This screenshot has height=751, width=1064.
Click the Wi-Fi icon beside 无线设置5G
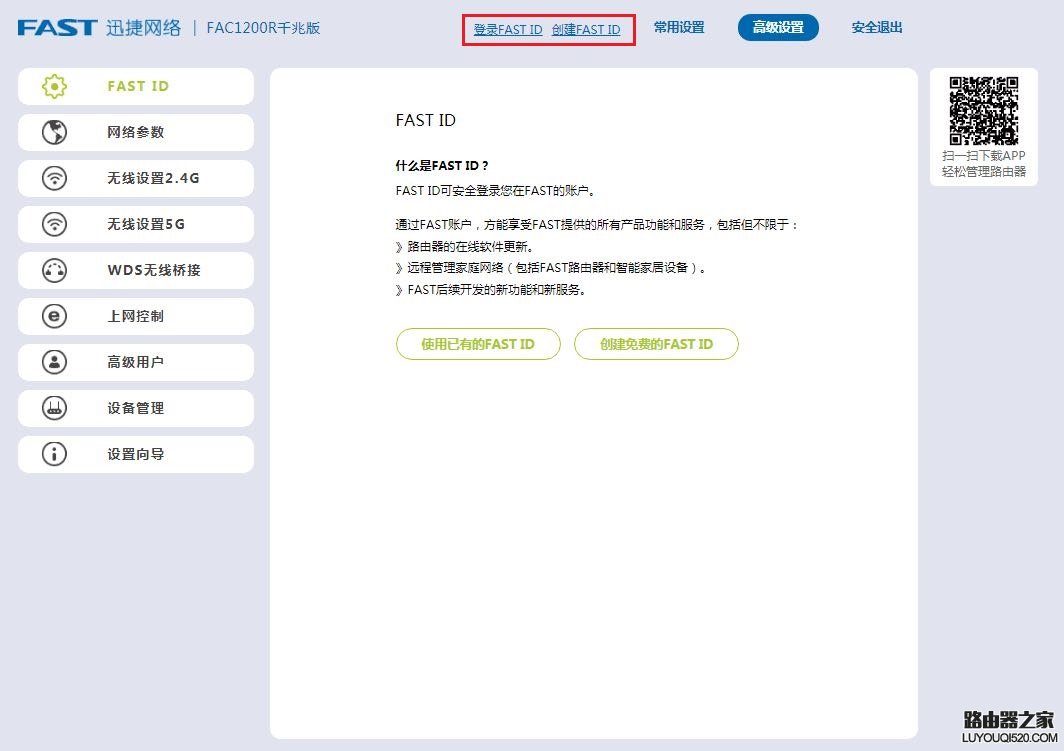54,224
